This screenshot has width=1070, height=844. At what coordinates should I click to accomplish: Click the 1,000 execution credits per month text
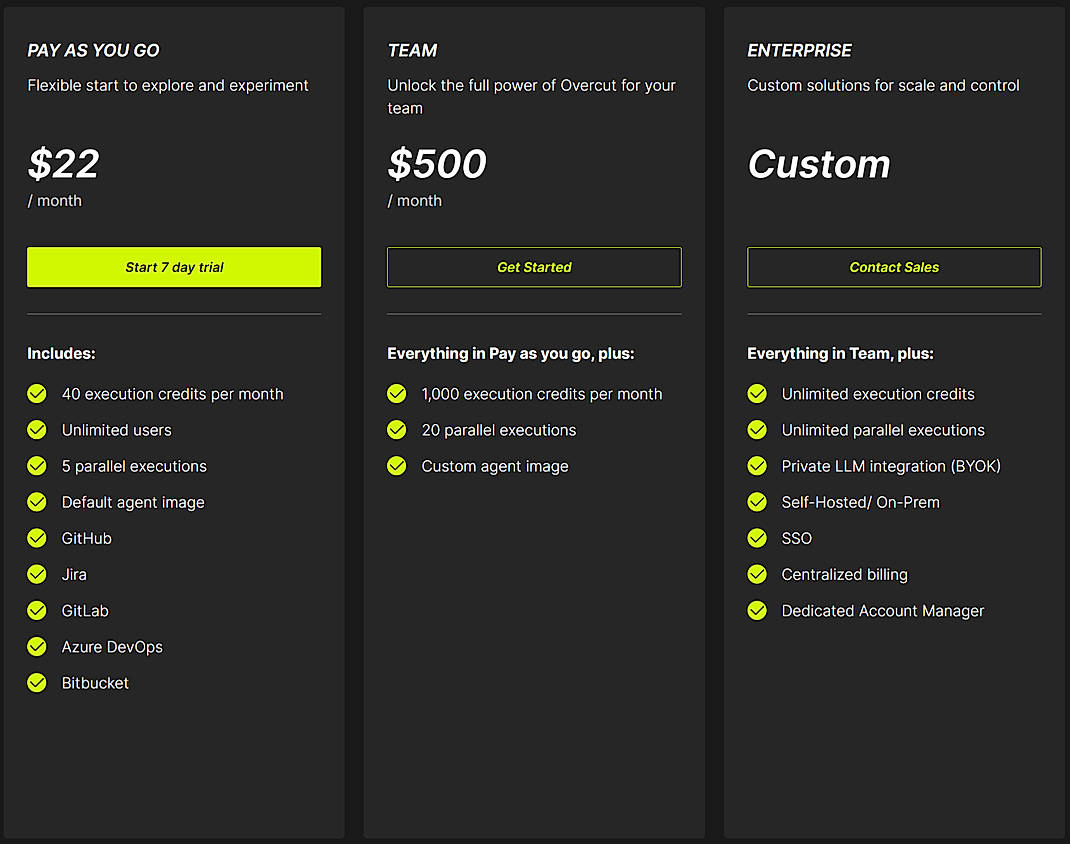click(x=542, y=394)
